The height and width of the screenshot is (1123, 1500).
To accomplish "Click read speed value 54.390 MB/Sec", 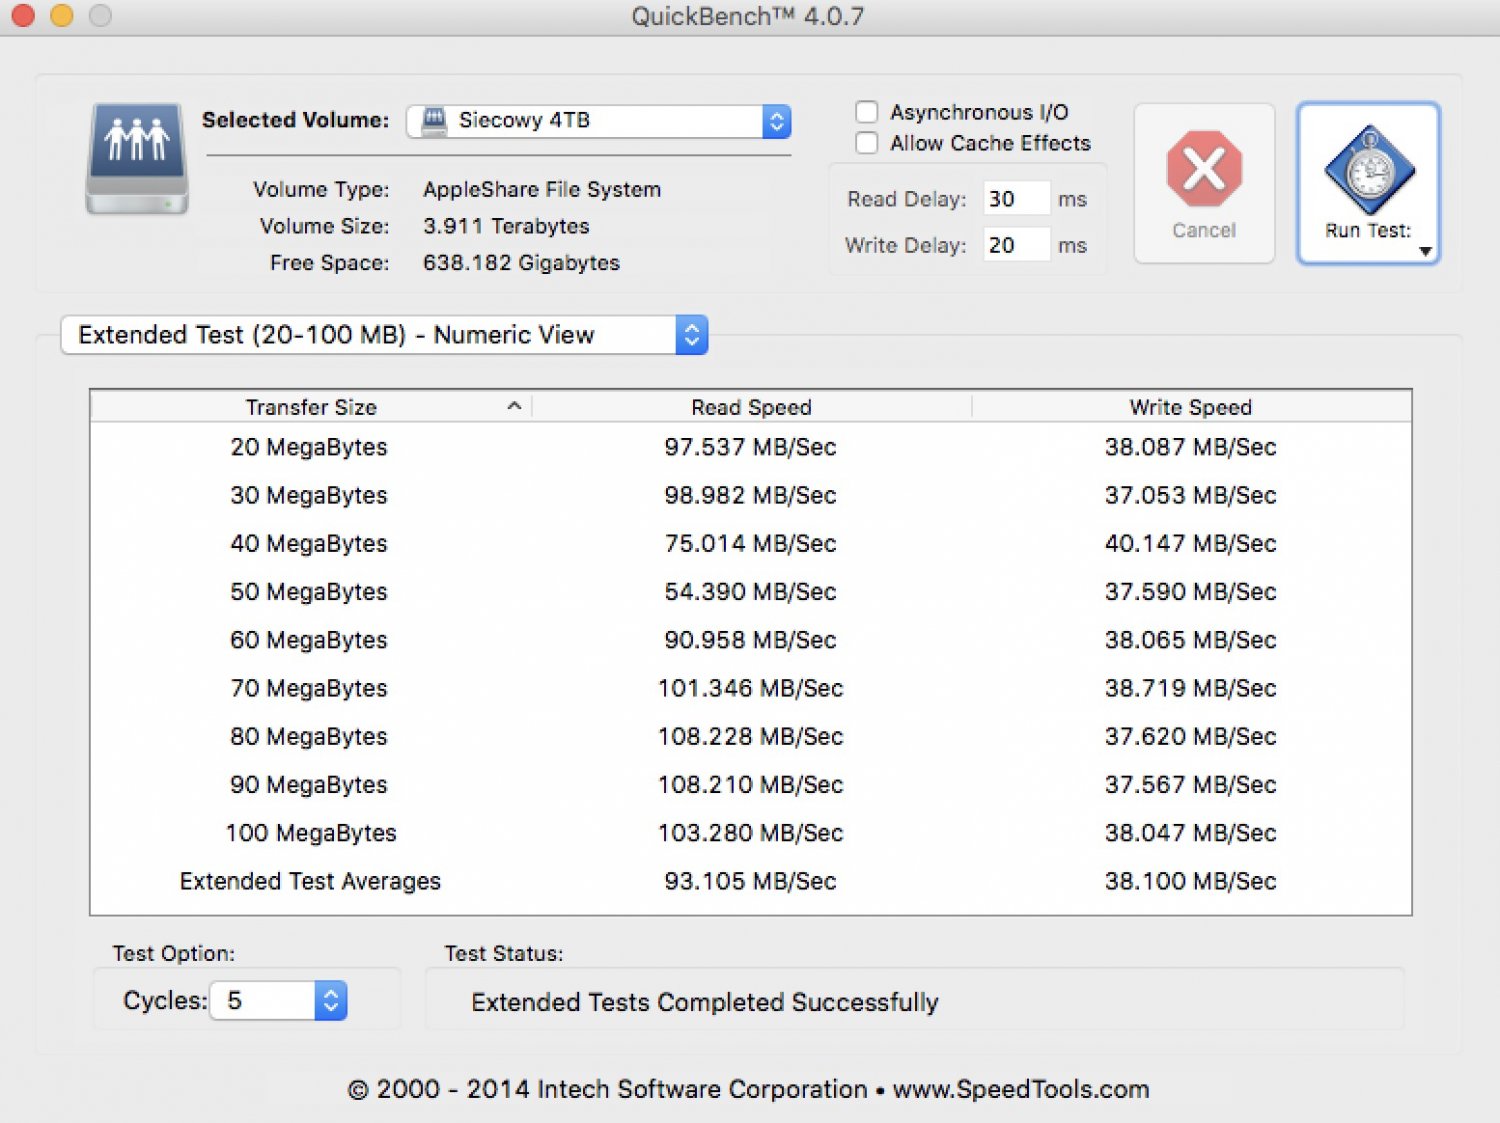I will tap(750, 592).
